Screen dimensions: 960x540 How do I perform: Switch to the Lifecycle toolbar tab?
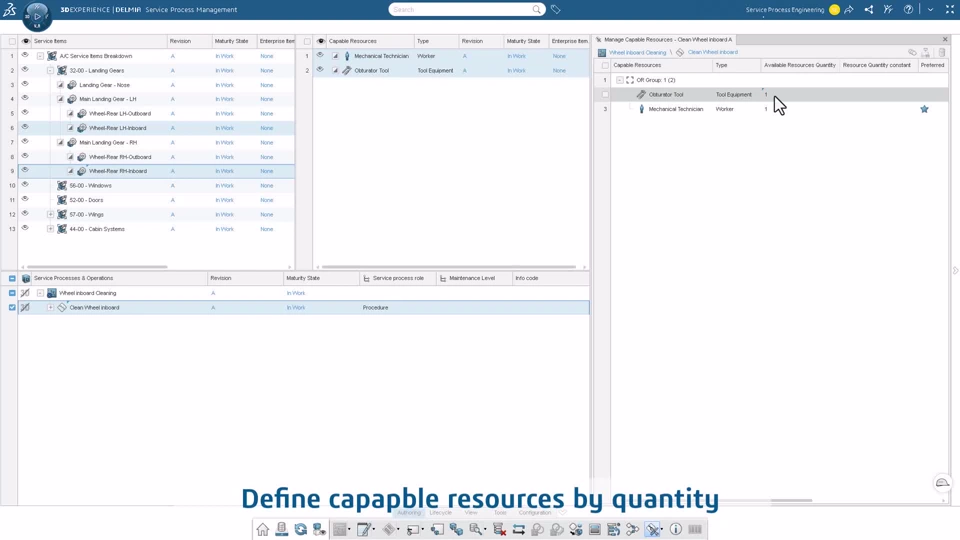[x=440, y=512]
